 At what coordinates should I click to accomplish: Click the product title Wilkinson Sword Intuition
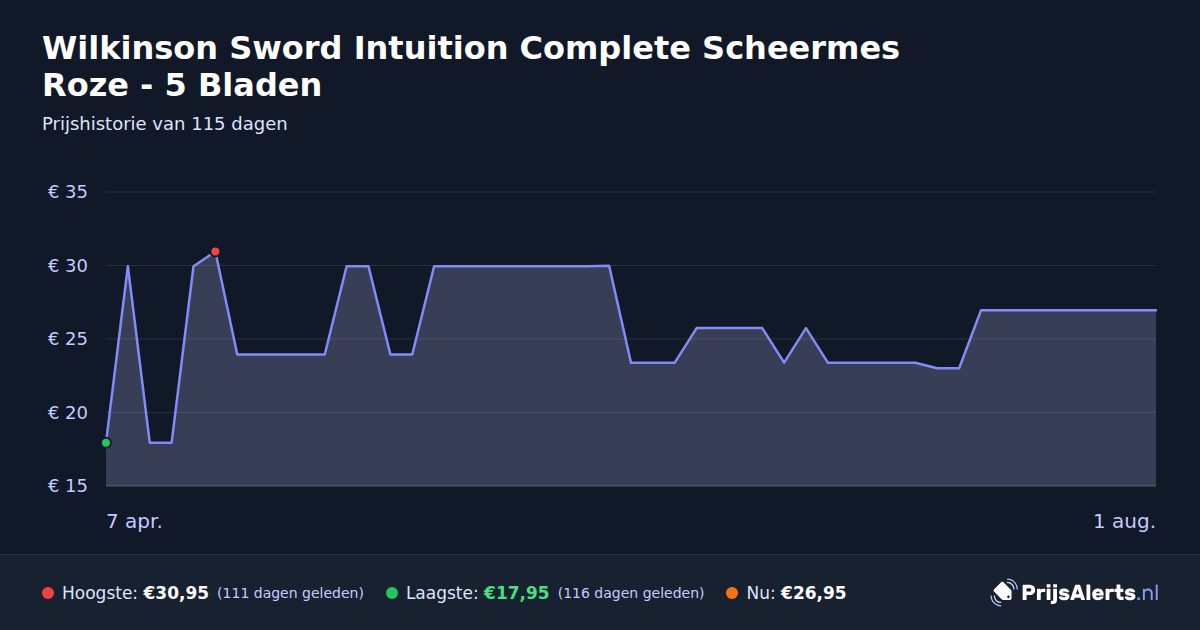471,66
